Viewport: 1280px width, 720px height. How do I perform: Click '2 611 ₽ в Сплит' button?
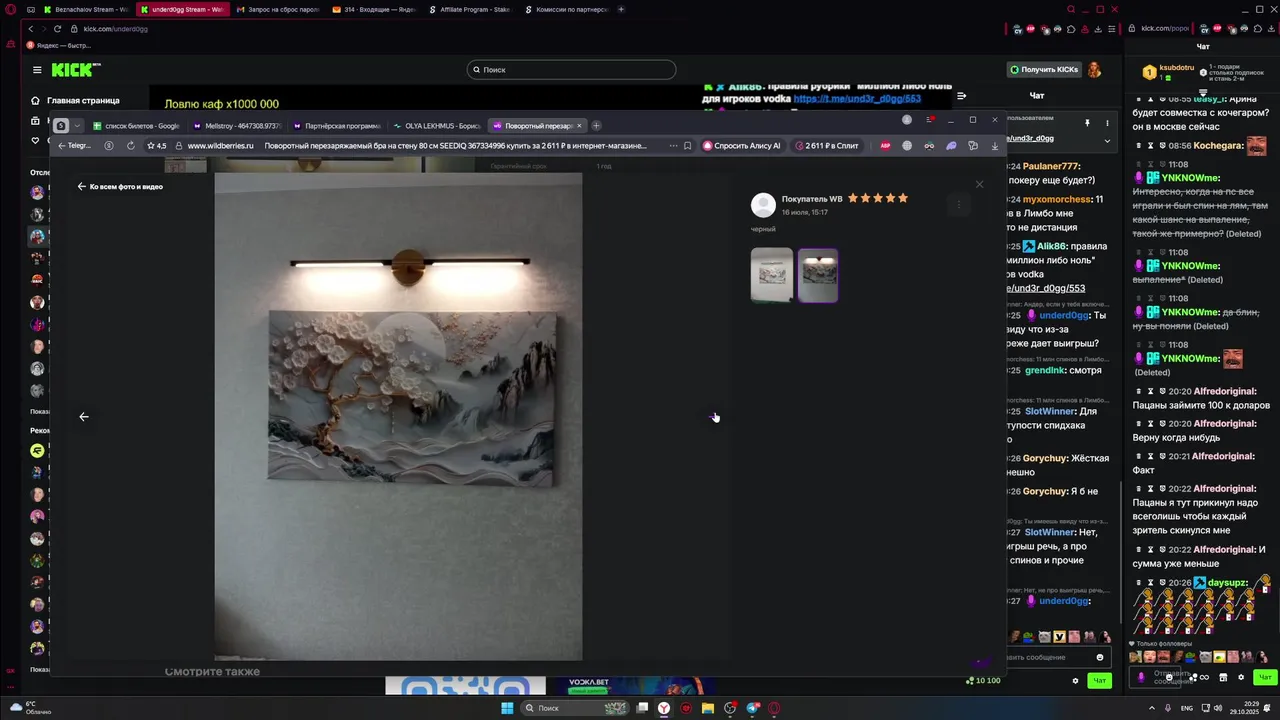pos(828,146)
